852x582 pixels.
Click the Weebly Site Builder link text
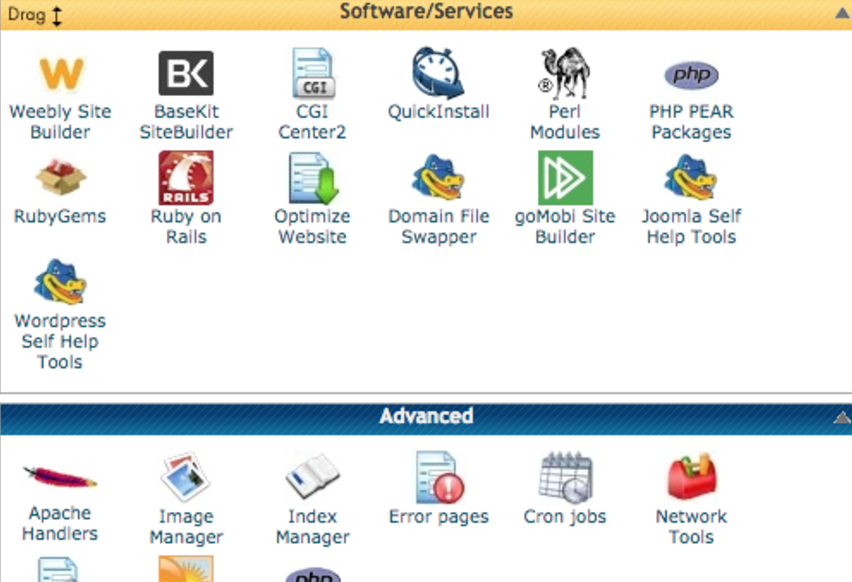coord(60,122)
